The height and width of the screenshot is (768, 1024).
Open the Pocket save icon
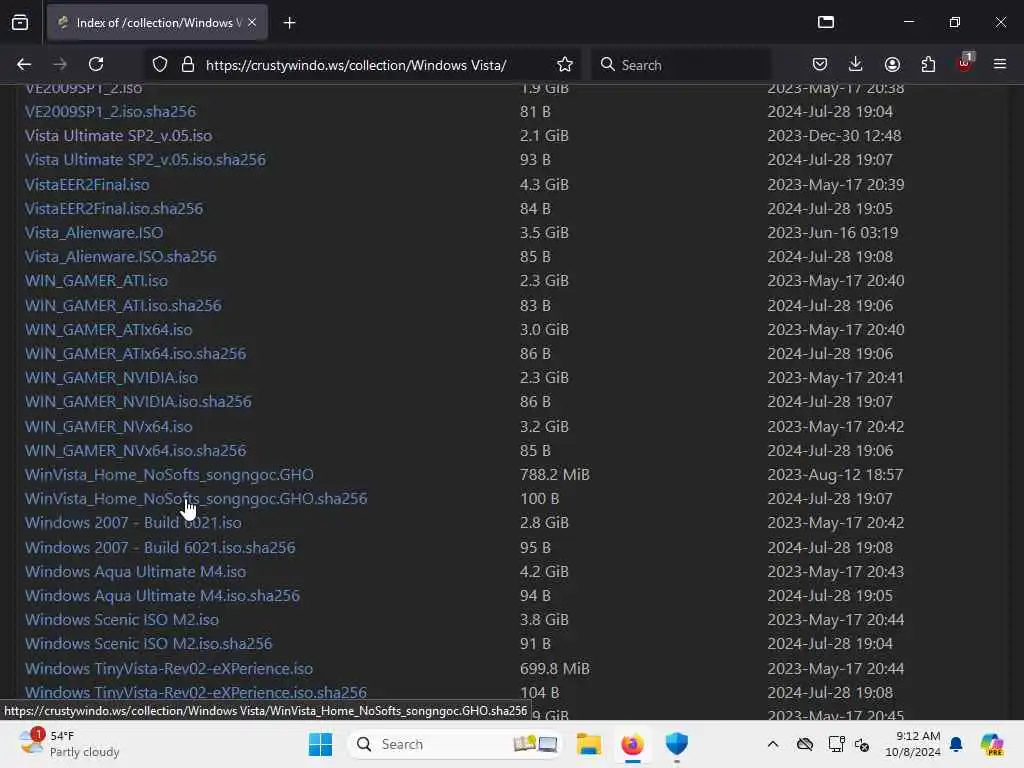(x=820, y=64)
